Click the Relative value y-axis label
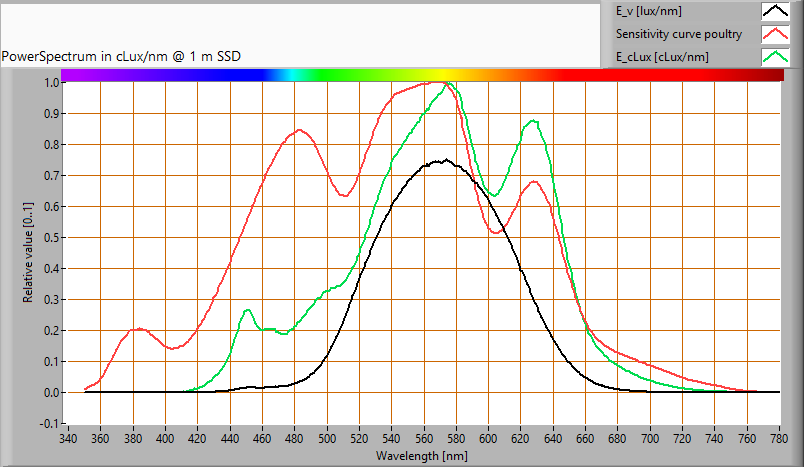 point(29,254)
